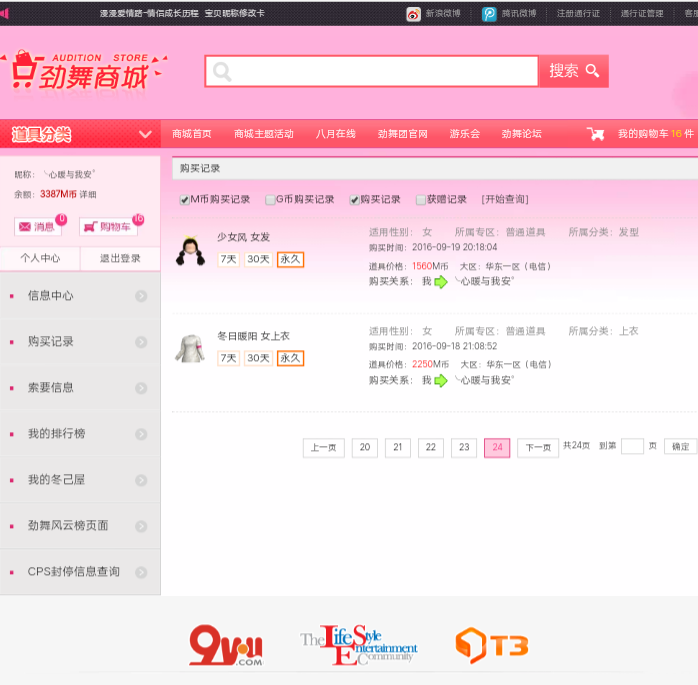Jump to page 21
The image size is (698, 685).
click(398, 448)
